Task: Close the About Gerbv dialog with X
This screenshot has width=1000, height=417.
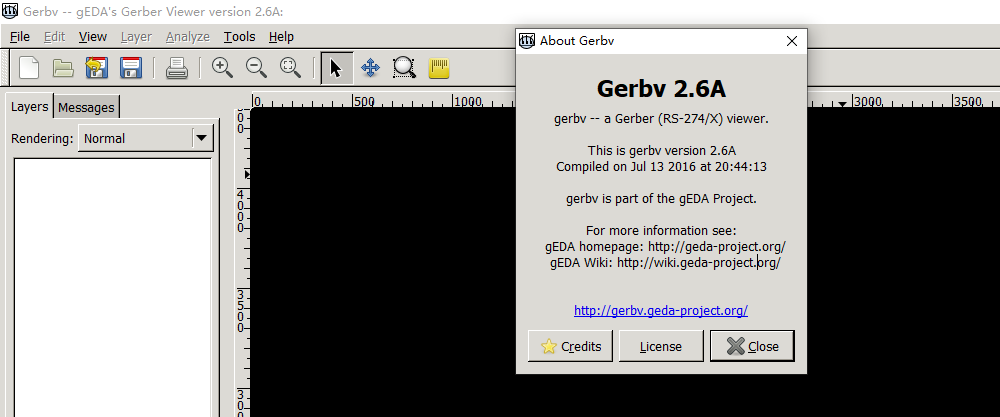Action: click(x=791, y=41)
